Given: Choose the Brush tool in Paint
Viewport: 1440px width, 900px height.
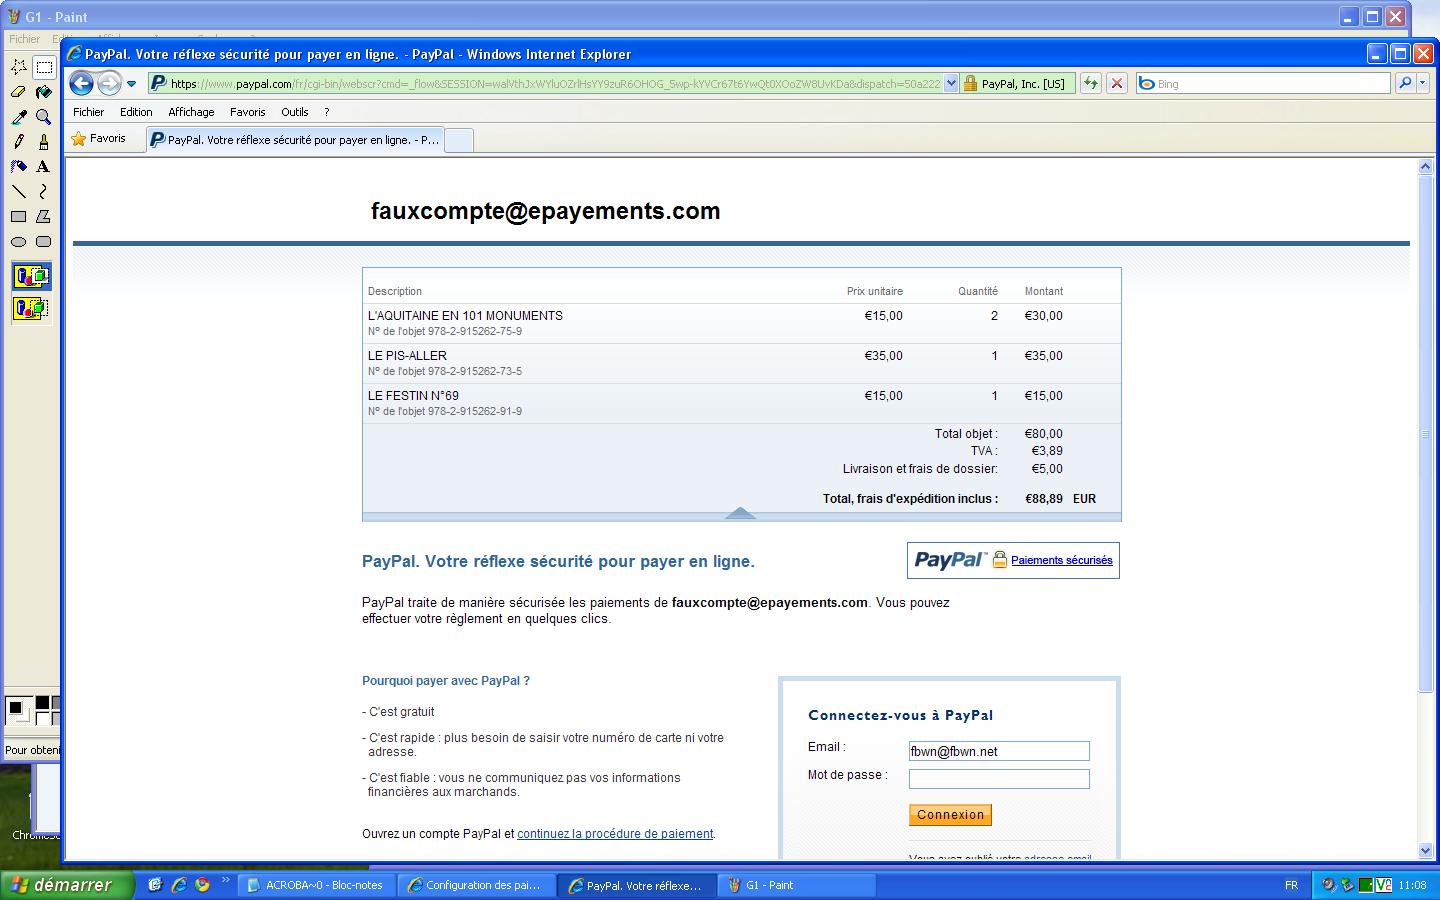Looking at the screenshot, I should (x=44, y=142).
